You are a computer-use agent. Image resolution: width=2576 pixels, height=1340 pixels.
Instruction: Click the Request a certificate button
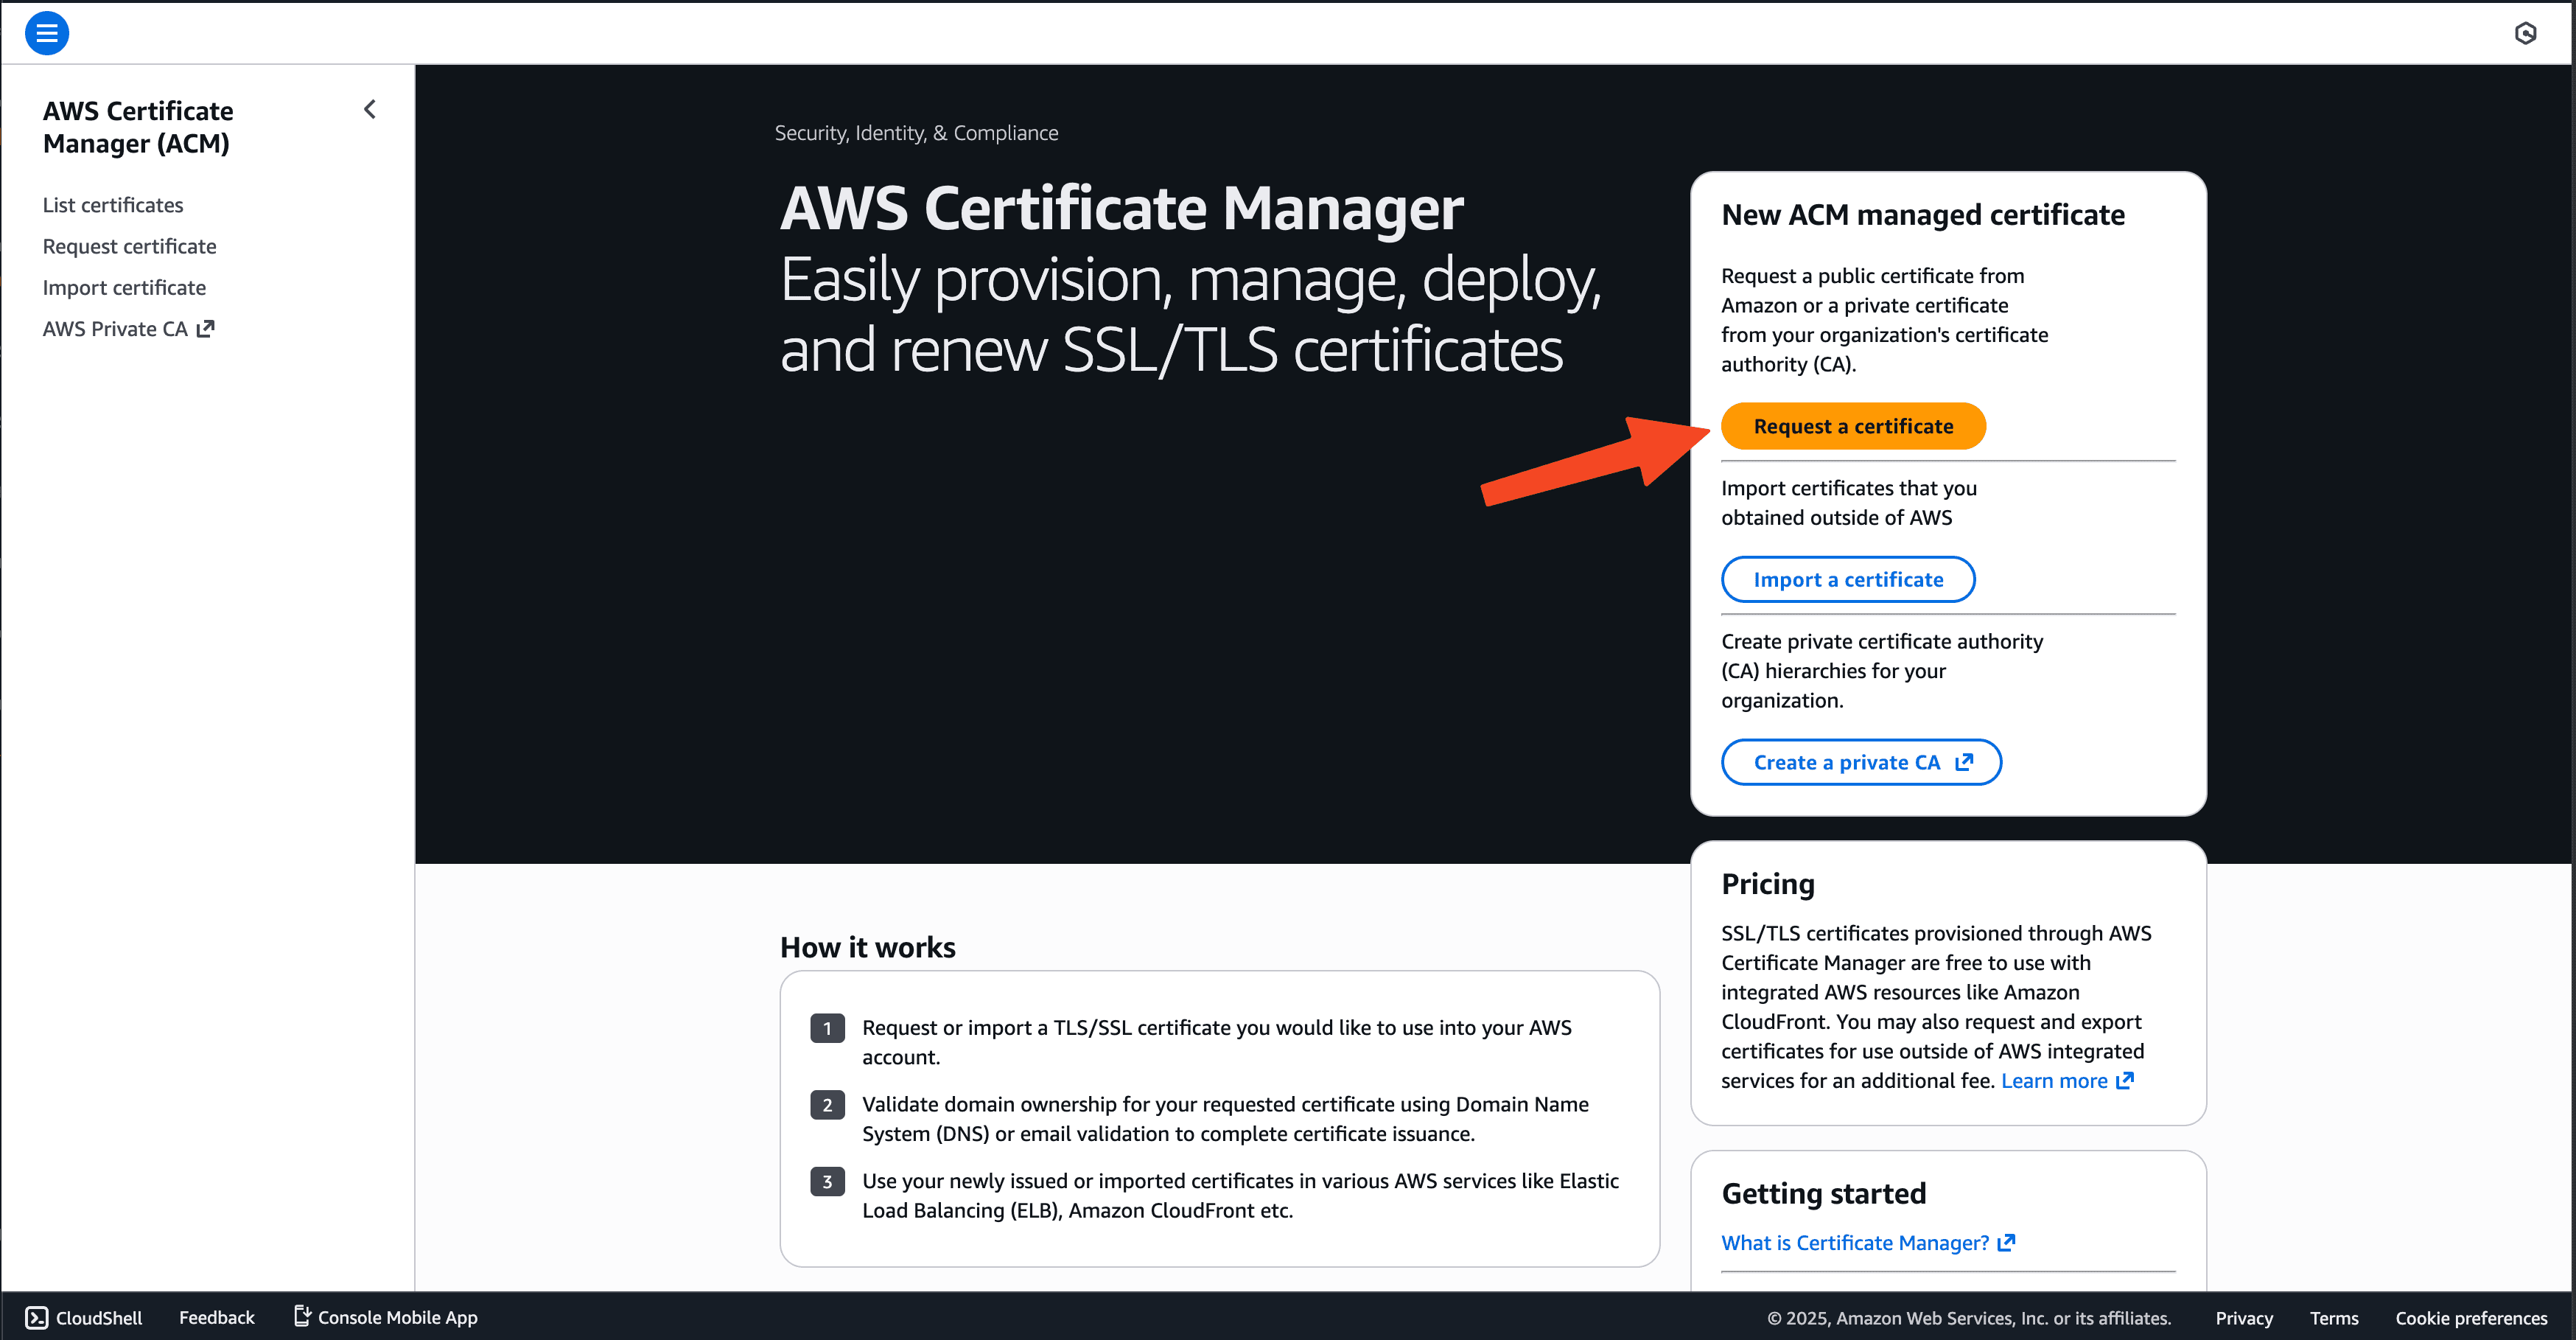click(1852, 425)
